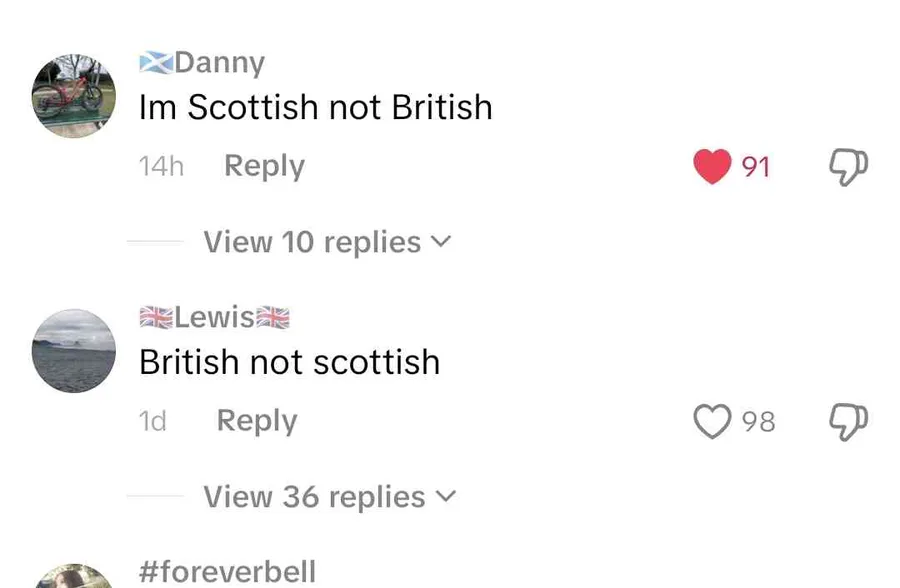The width and height of the screenshot is (900, 588).
Task: Reply to Danny's comment
Action: coord(264,166)
